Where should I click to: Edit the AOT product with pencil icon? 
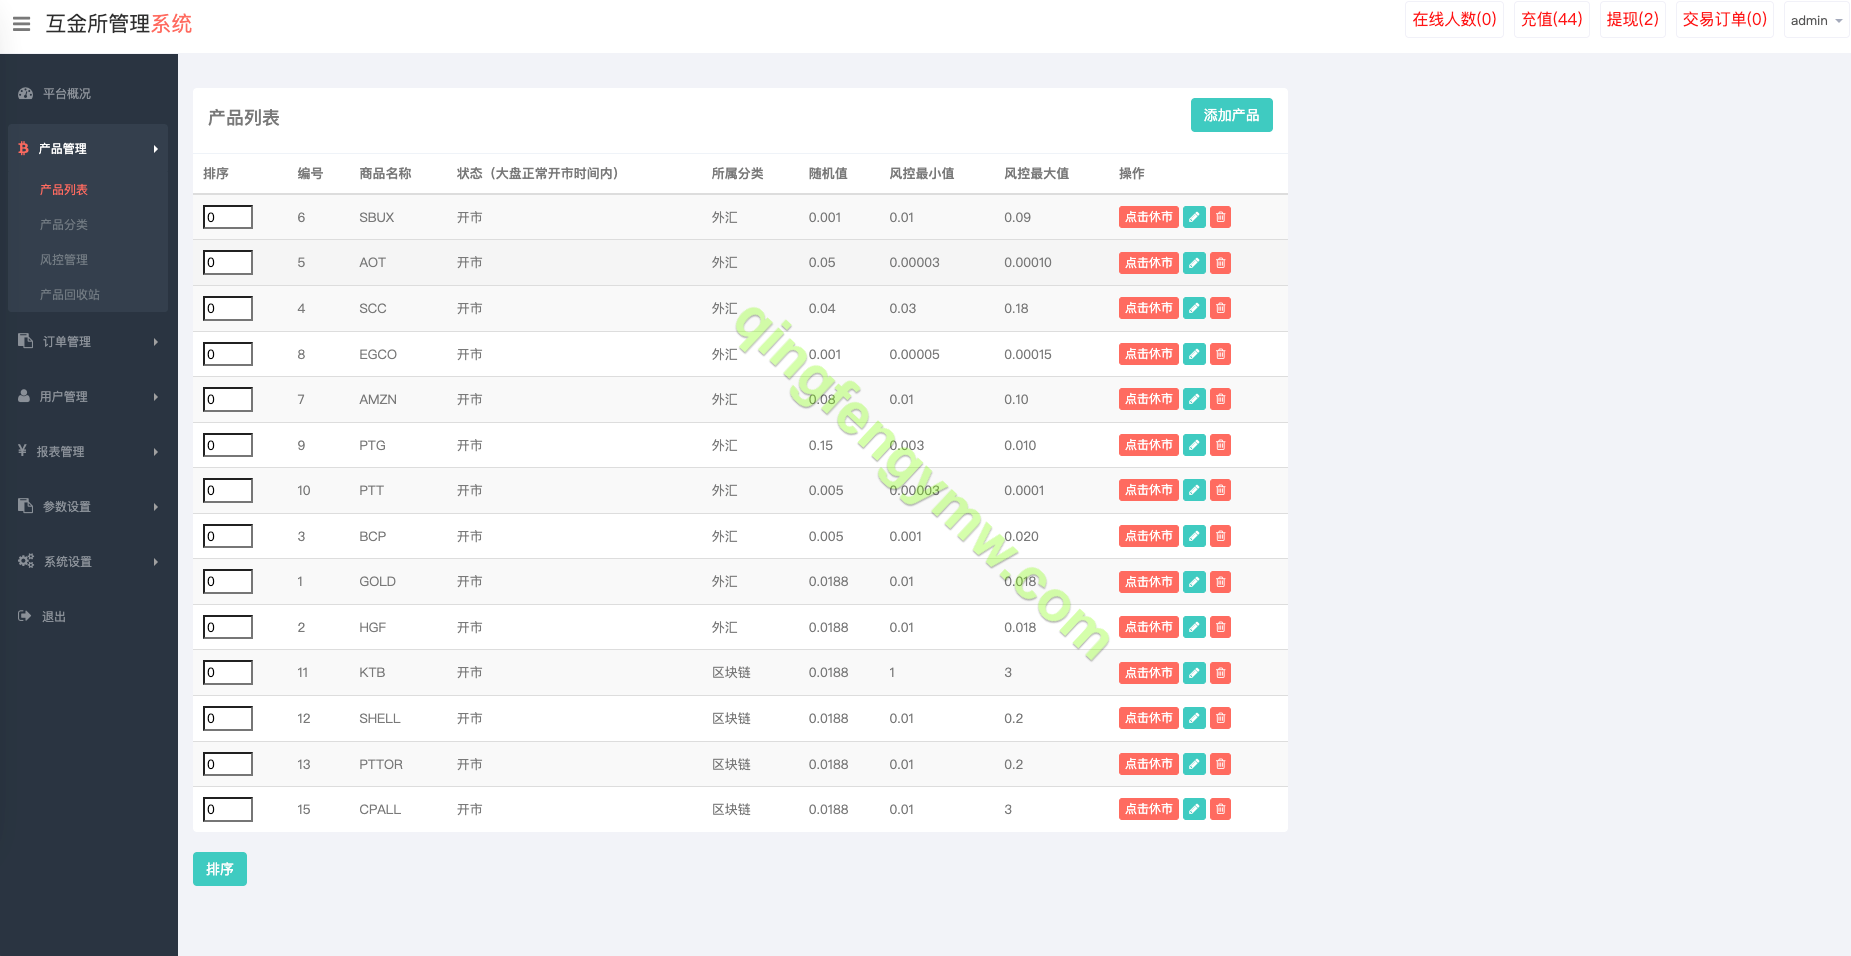coord(1194,263)
